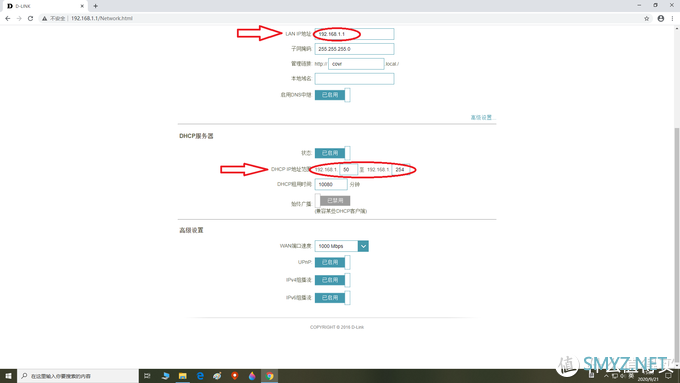The width and height of the screenshot is (680, 383).
Task: Open the blue bird app on taskbar
Action: 165,376
